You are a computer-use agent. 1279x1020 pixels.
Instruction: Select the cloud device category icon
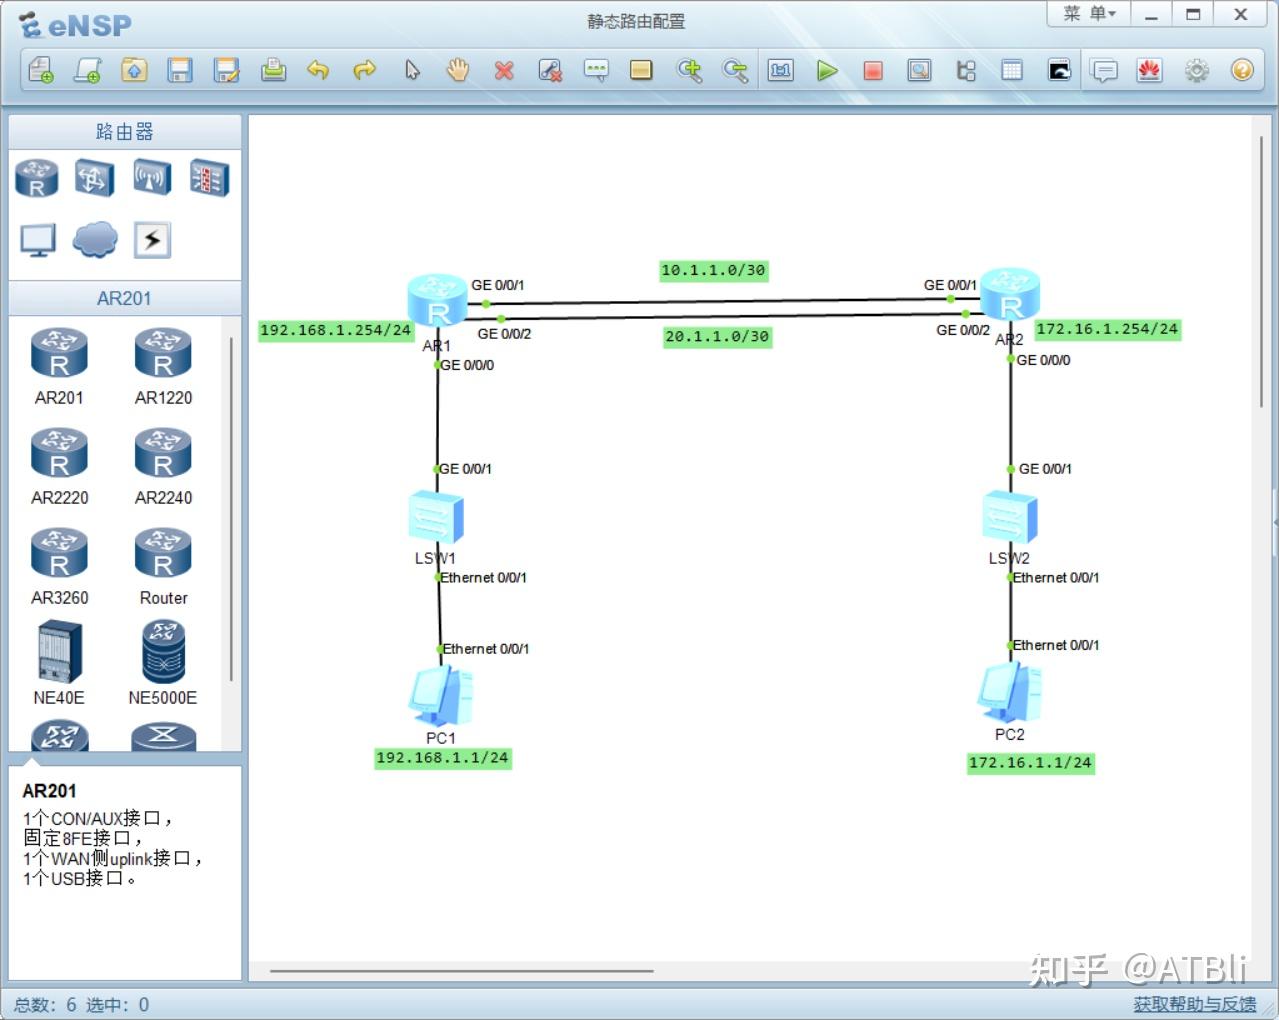[95, 240]
